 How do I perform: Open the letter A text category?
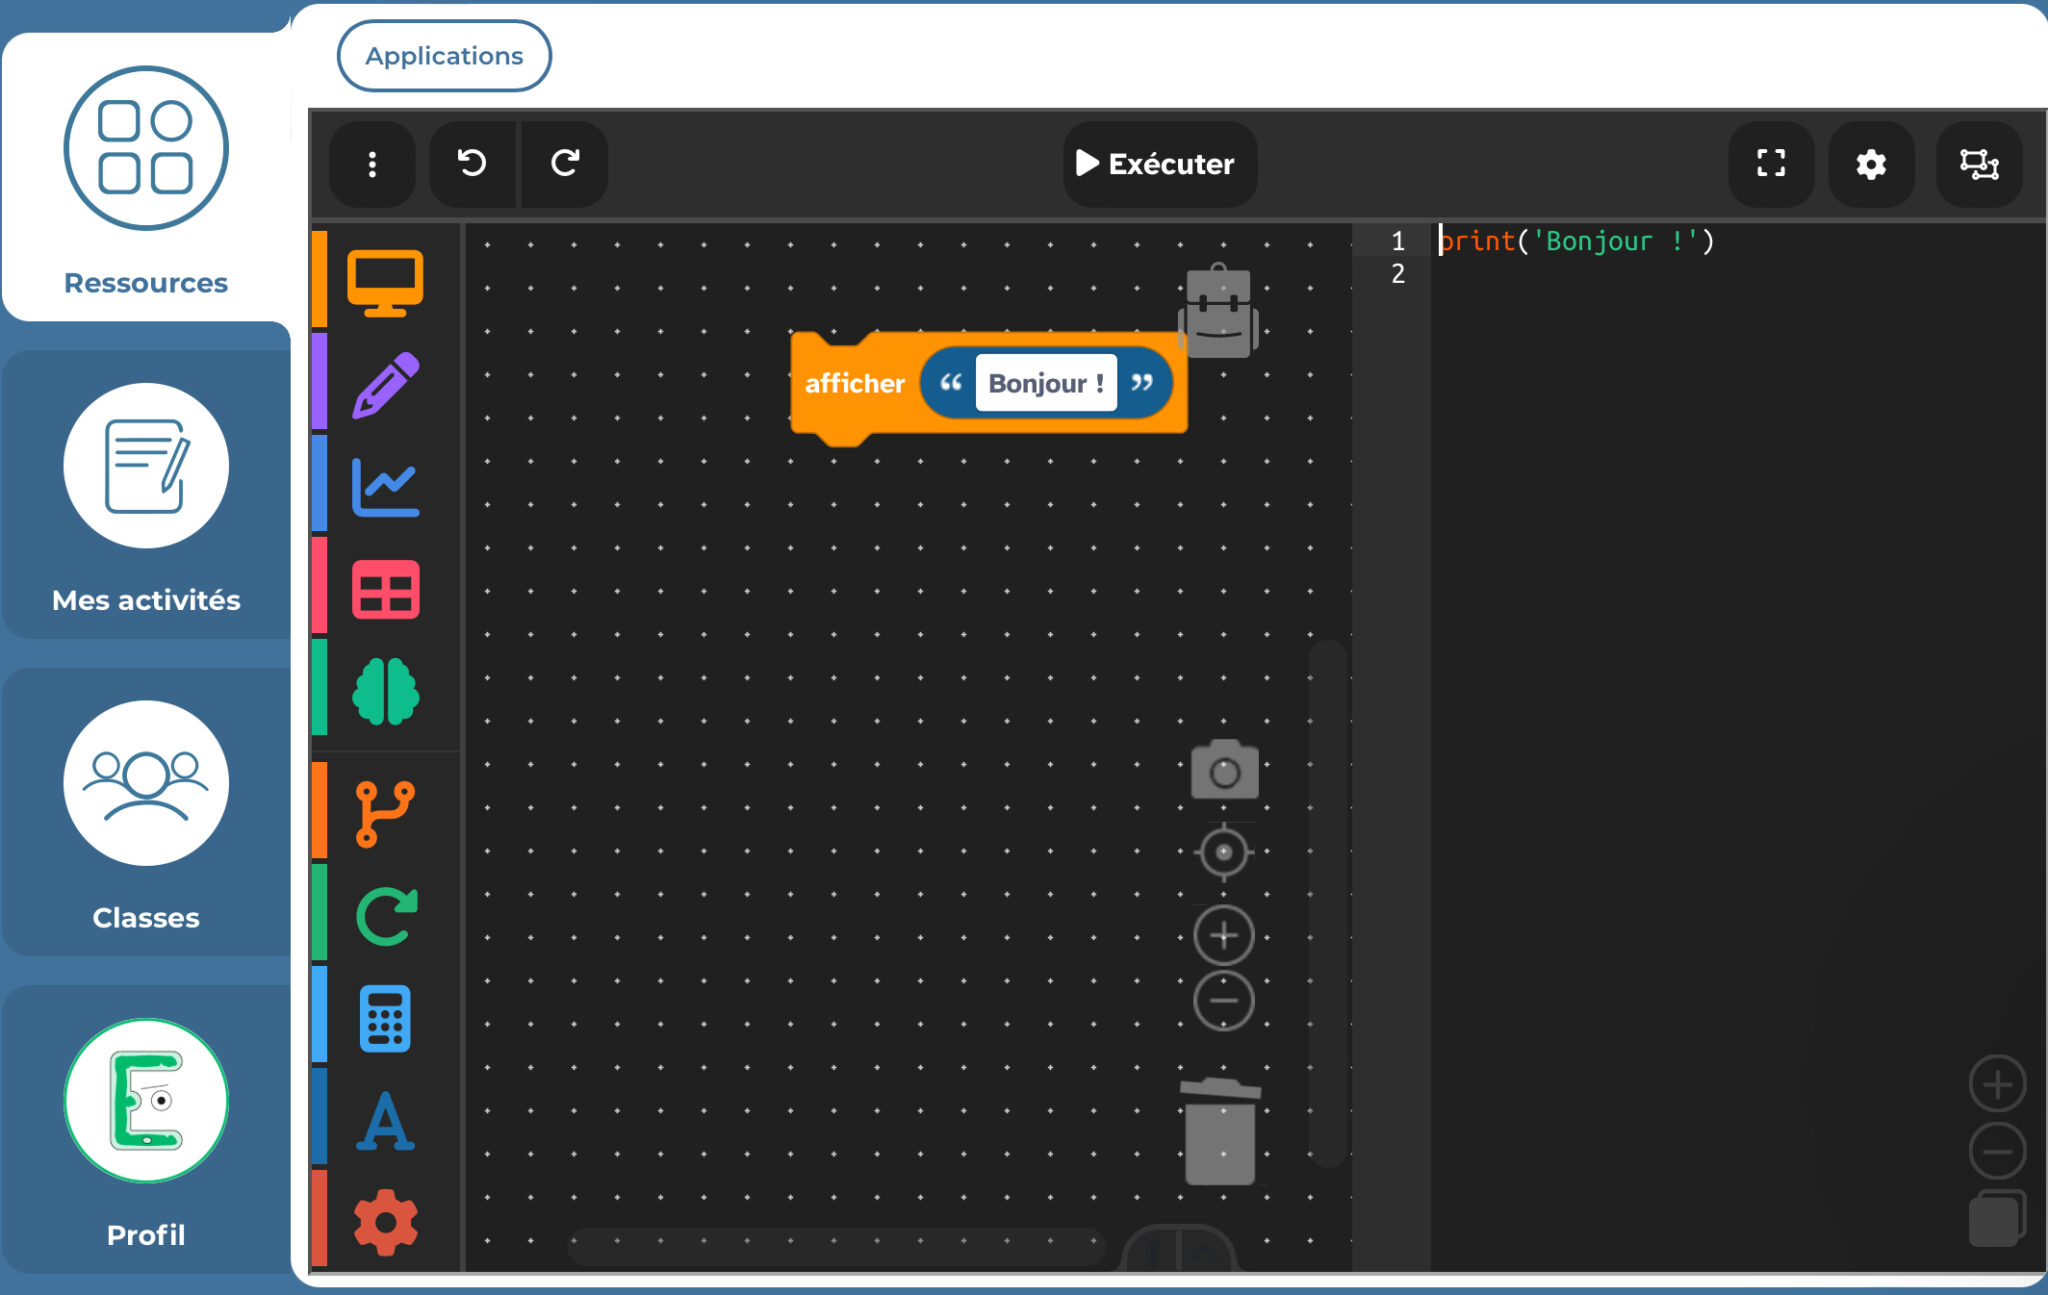pyautogui.click(x=385, y=1121)
